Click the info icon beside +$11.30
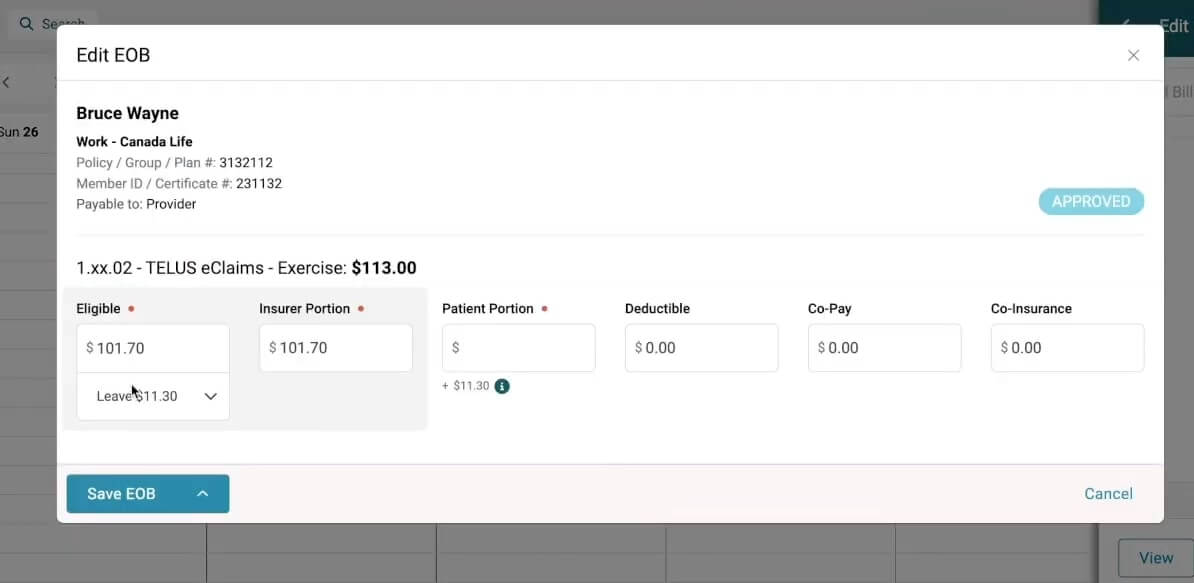This screenshot has height=583, width=1194. pyautogui.click(x=502, y=385)
